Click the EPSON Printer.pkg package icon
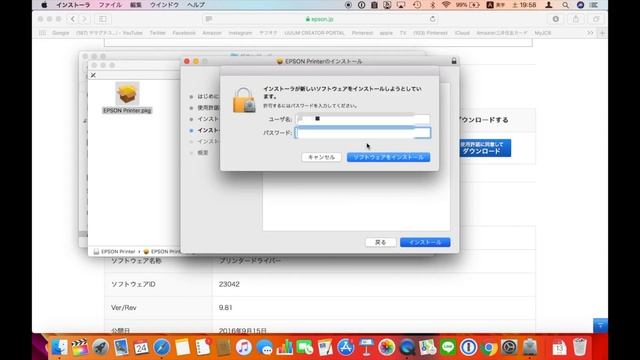Screen dimensions: 640x360 (127, 93)
